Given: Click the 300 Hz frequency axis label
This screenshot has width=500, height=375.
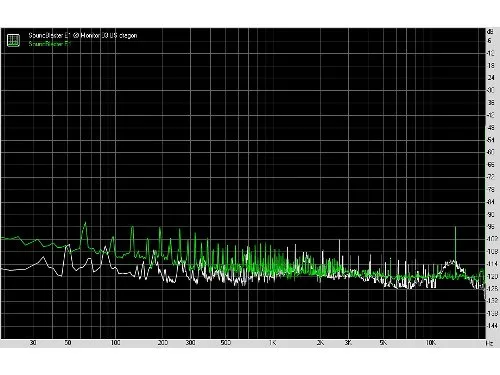Looking at the screenshot, I should click(190, 343).
